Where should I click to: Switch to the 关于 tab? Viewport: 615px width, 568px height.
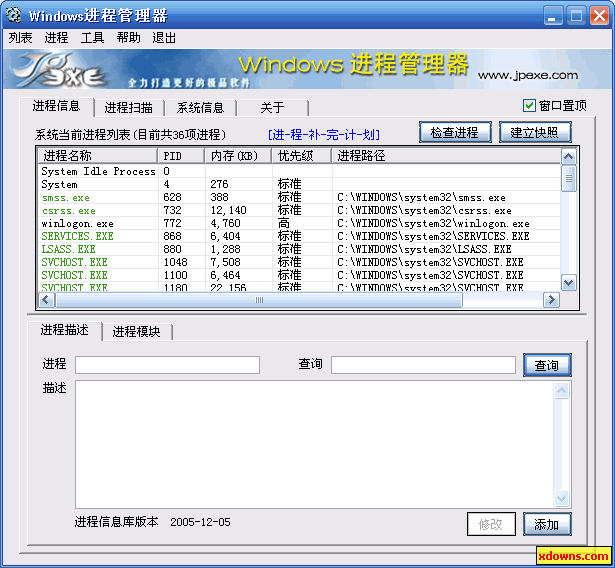(x=272, y=107)
